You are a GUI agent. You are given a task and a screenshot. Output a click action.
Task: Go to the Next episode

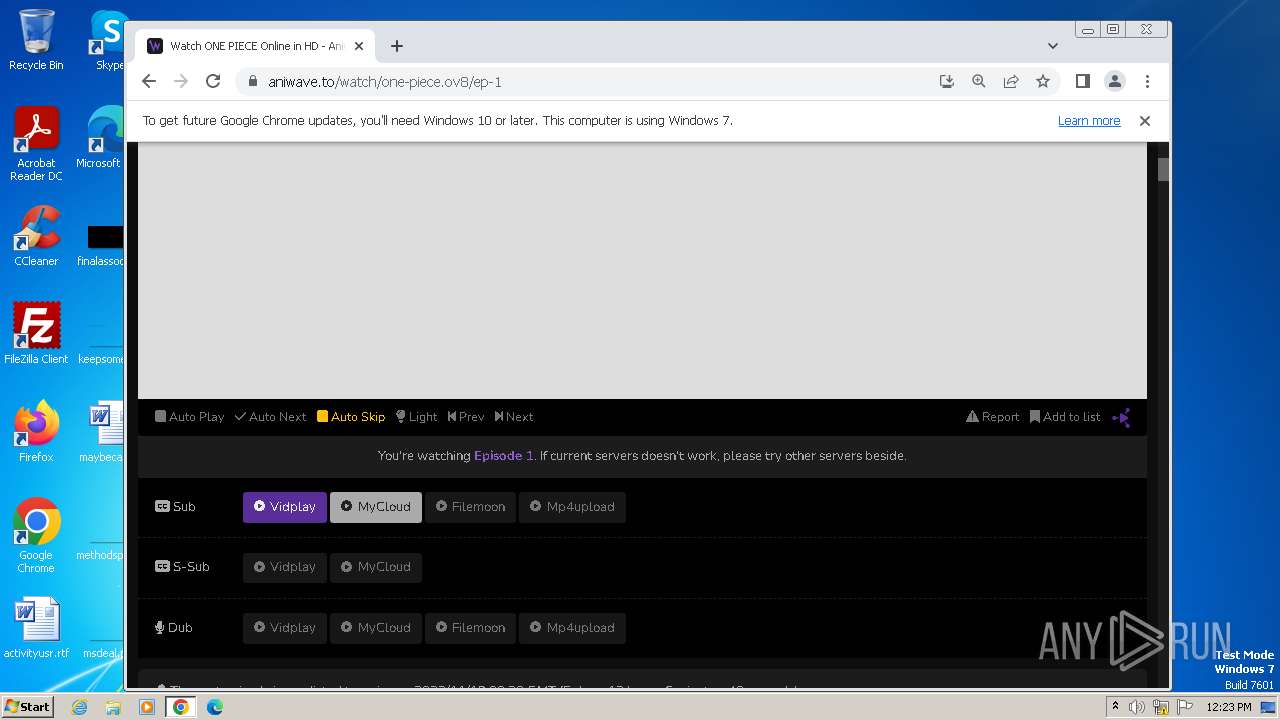pos(514,417)
